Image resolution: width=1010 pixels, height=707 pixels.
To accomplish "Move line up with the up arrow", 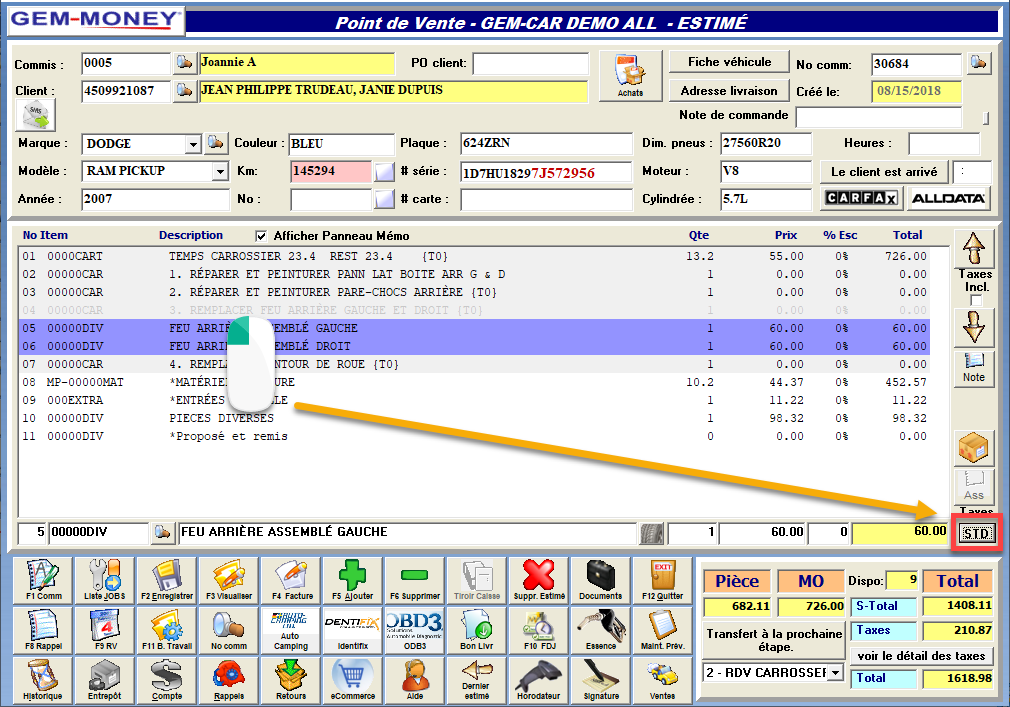I will point(973,249).
